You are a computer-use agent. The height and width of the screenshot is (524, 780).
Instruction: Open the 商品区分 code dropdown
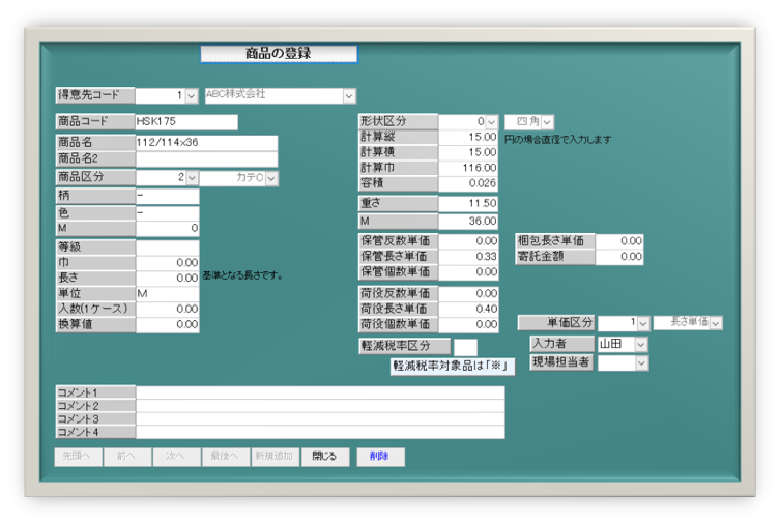(191, 177)
